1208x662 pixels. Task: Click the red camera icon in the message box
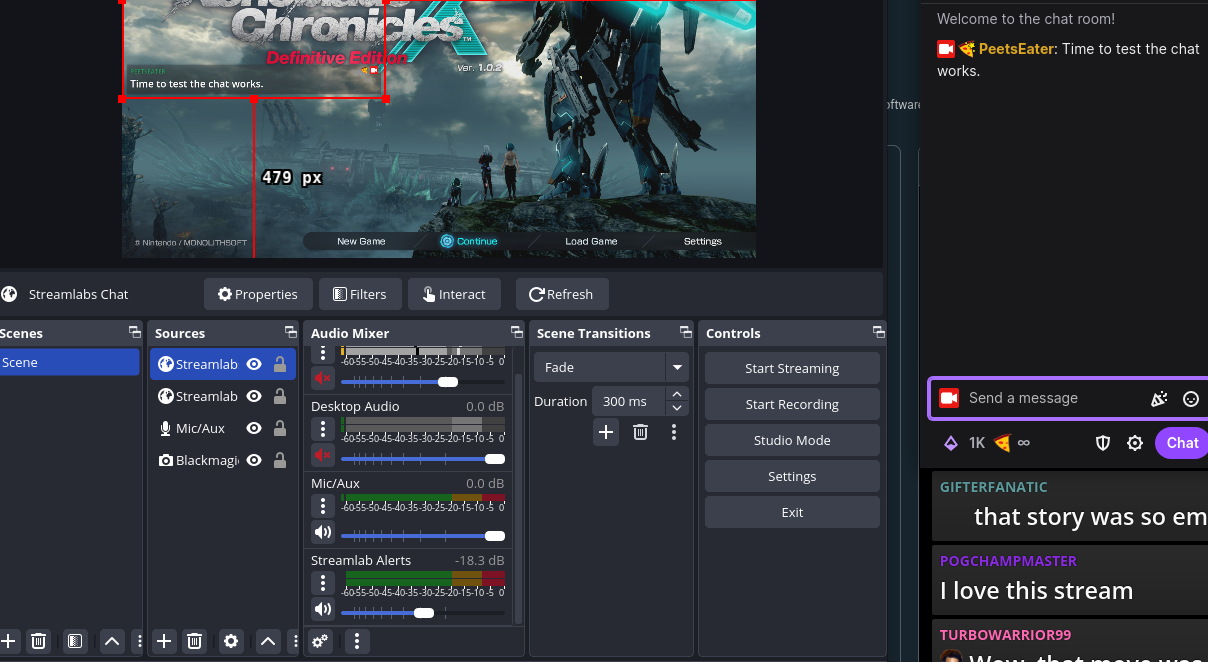pos(949,398)
